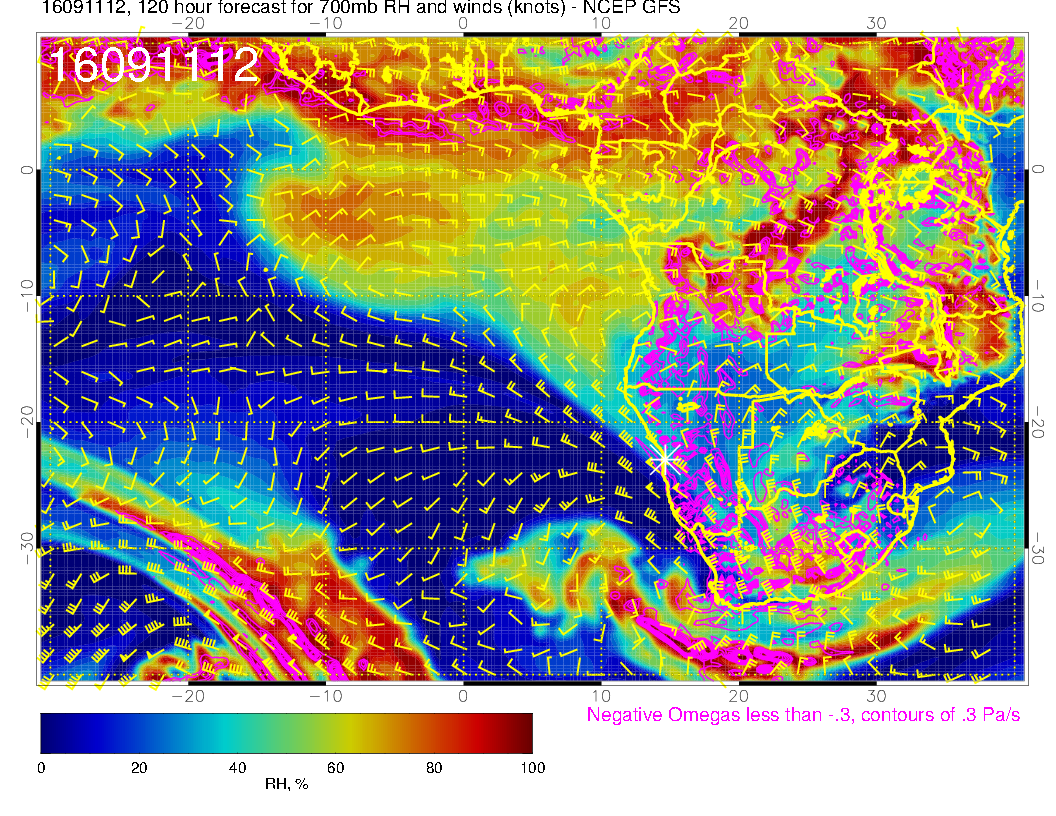
Task: Click left axis latitude label -30
Action: click(27, 548)
